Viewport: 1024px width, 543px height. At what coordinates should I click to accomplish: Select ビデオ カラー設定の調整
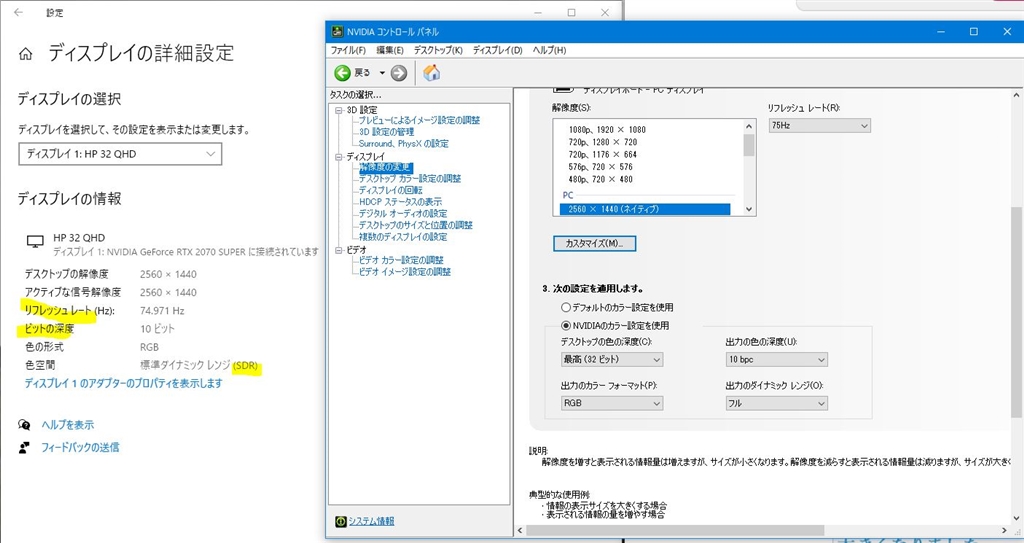pos(400,260)
